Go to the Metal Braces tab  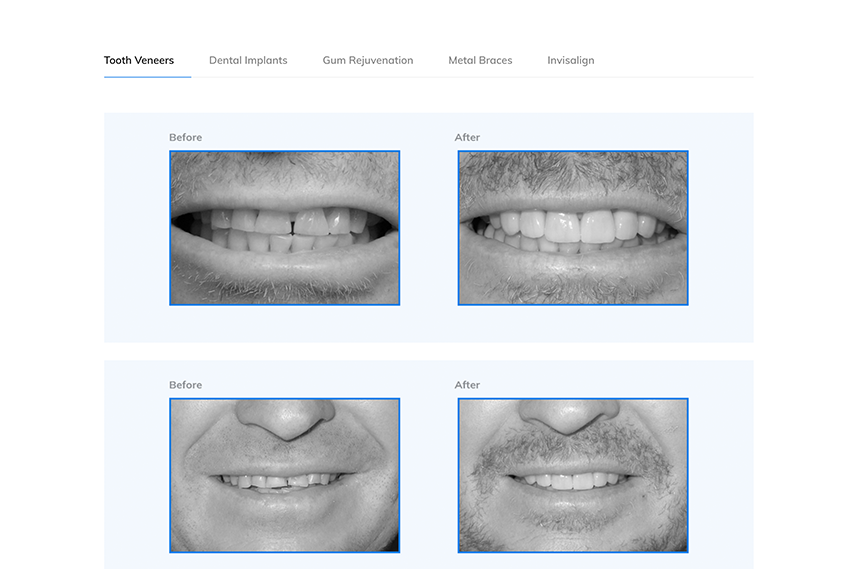click(x=480, y=60)
